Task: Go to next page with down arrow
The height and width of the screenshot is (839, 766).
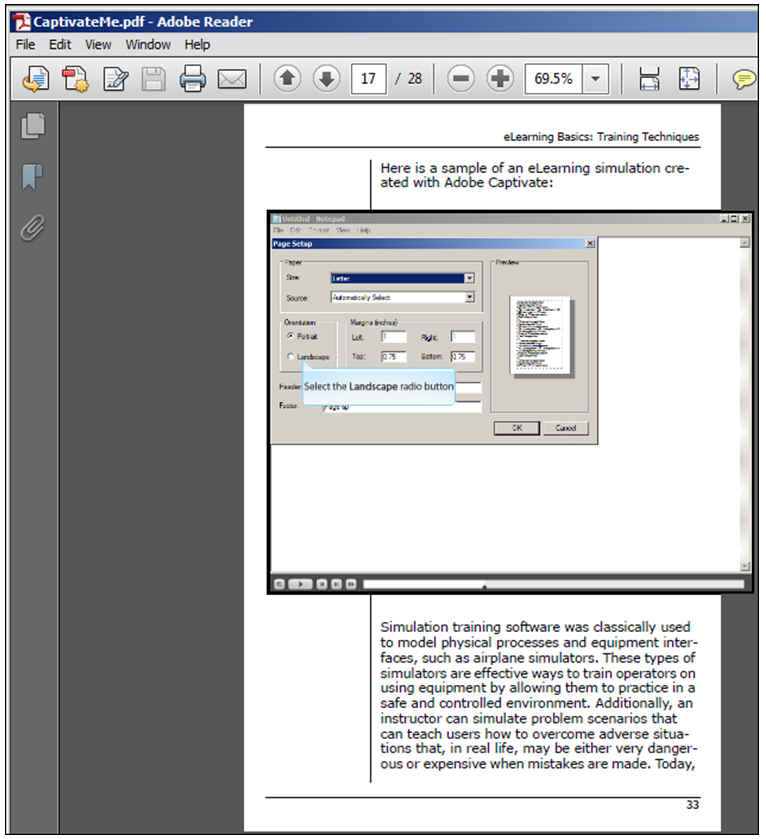Action: (x=326, y=79)
